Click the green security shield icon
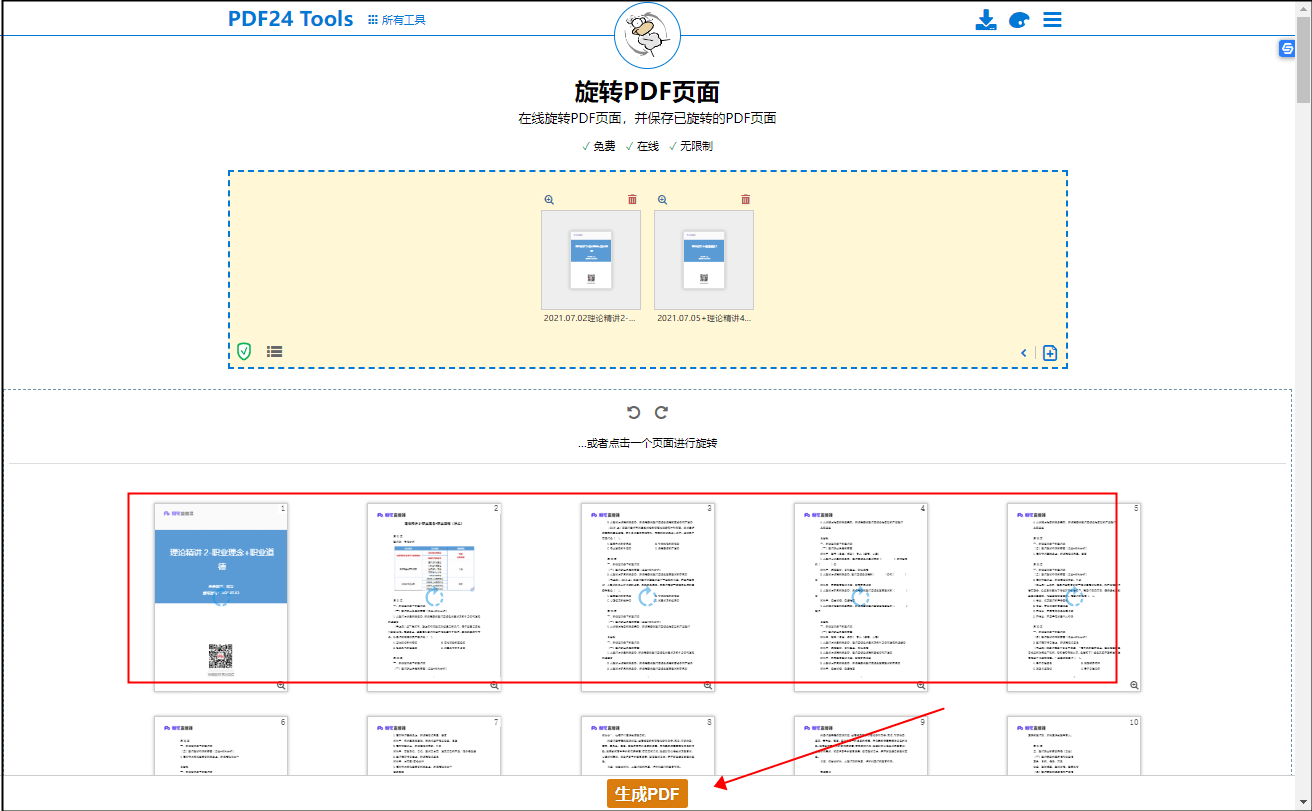 pos(244,351)
